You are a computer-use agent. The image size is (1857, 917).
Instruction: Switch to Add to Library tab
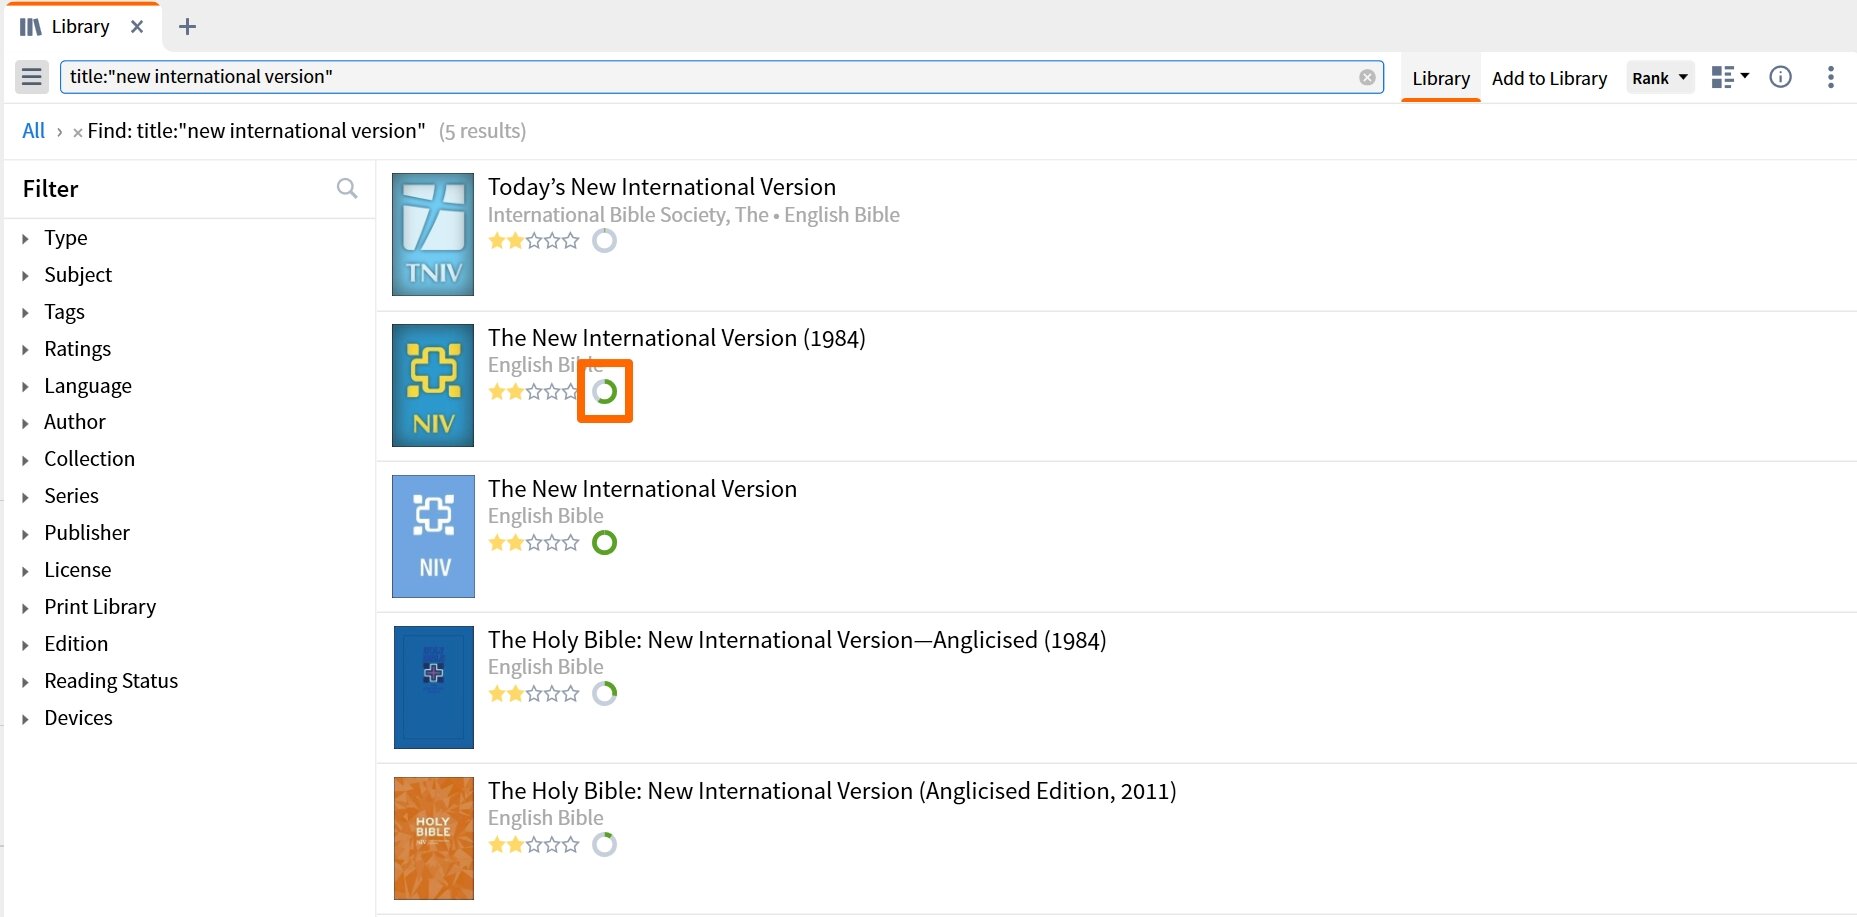(1549, 78)
